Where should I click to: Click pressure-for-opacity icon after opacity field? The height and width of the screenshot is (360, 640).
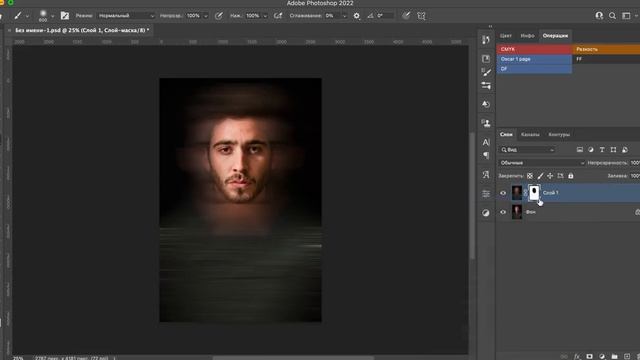point(219,16)
